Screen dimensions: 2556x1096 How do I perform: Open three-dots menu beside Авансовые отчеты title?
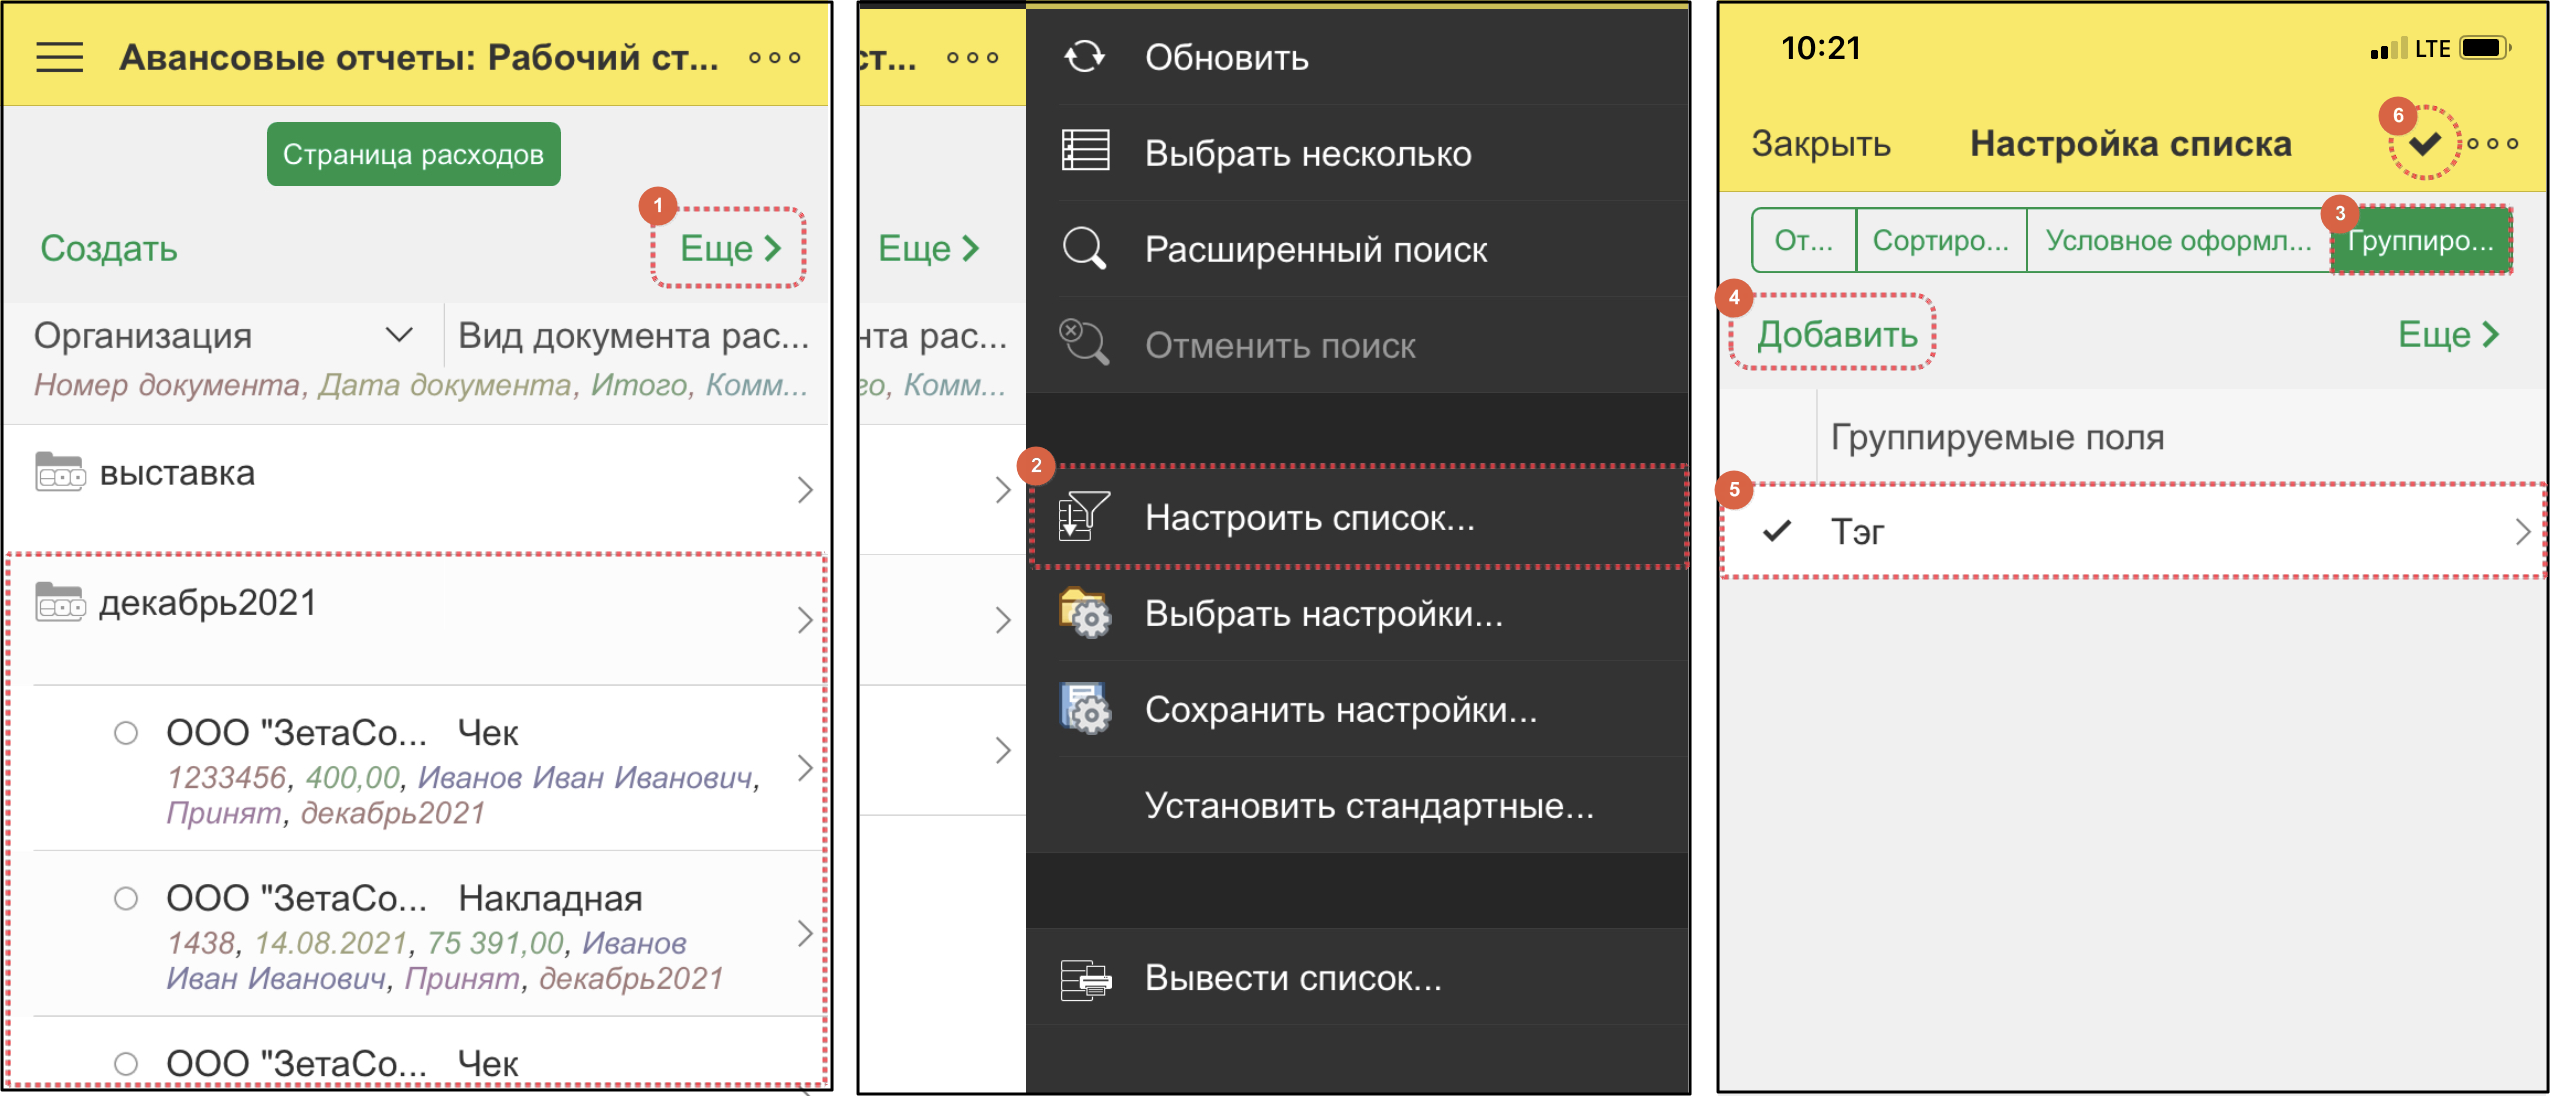(774, 58)
